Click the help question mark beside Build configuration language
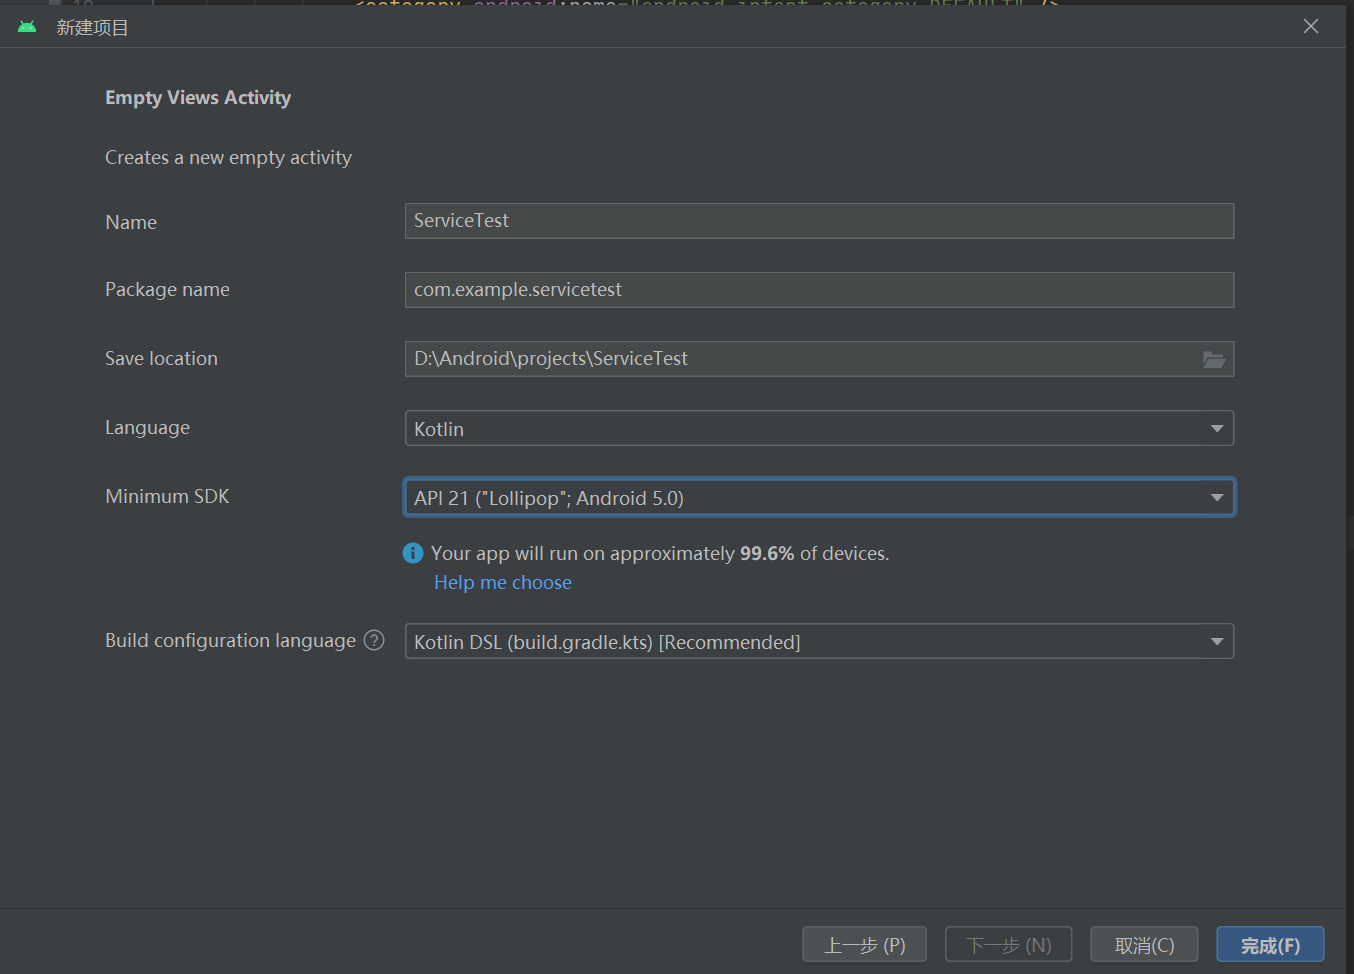Screen dimensions: 1354x974 click(x=374, y=640)
